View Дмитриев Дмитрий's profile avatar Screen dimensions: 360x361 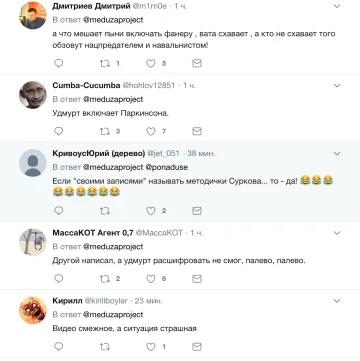[x=33, y=15]
